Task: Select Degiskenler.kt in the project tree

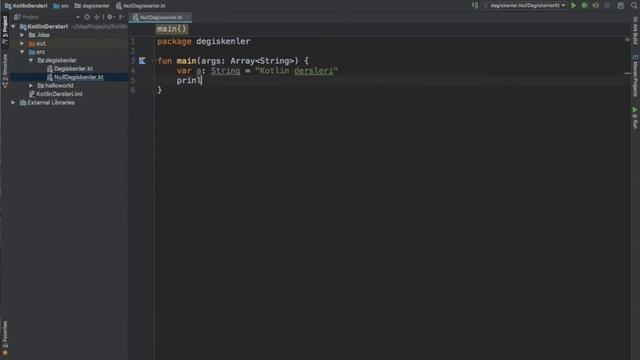Action: click(x=70, y=69)
